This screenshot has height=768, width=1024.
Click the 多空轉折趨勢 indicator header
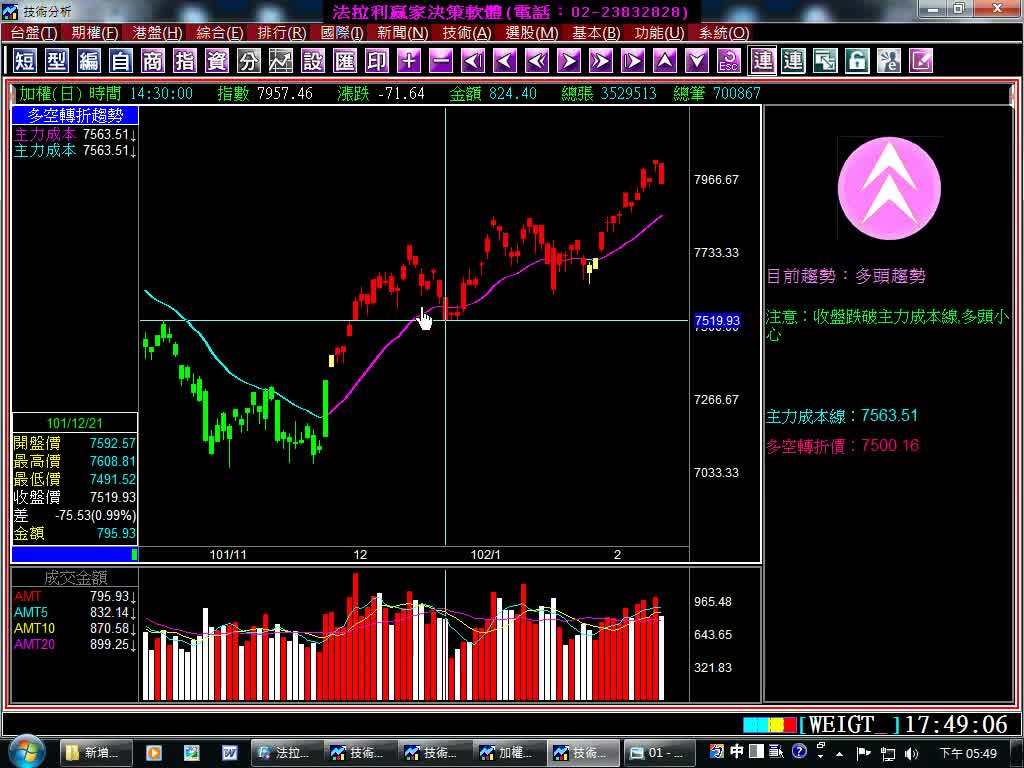point(75,116)
